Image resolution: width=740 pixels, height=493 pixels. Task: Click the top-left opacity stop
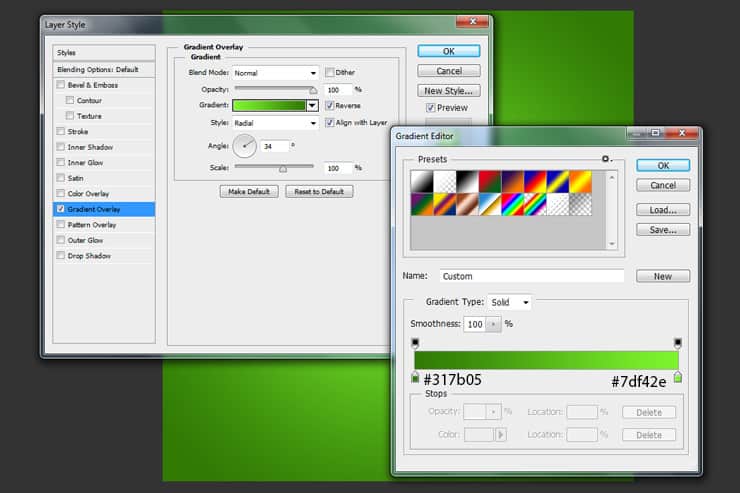tap(415, 343)
